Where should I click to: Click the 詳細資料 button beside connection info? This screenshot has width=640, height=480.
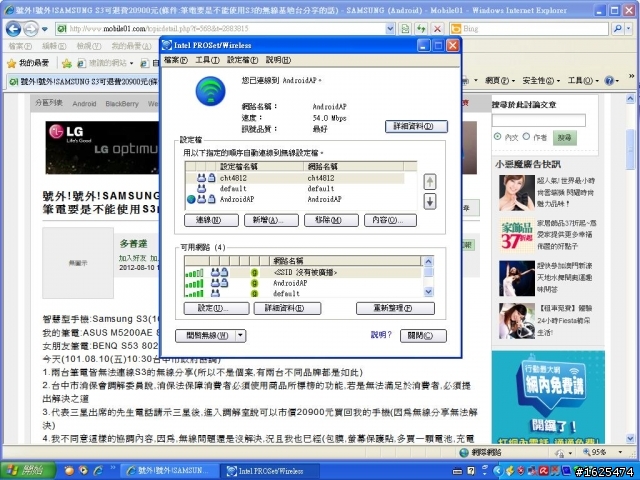pyautogui.click(x=416, y=127)
